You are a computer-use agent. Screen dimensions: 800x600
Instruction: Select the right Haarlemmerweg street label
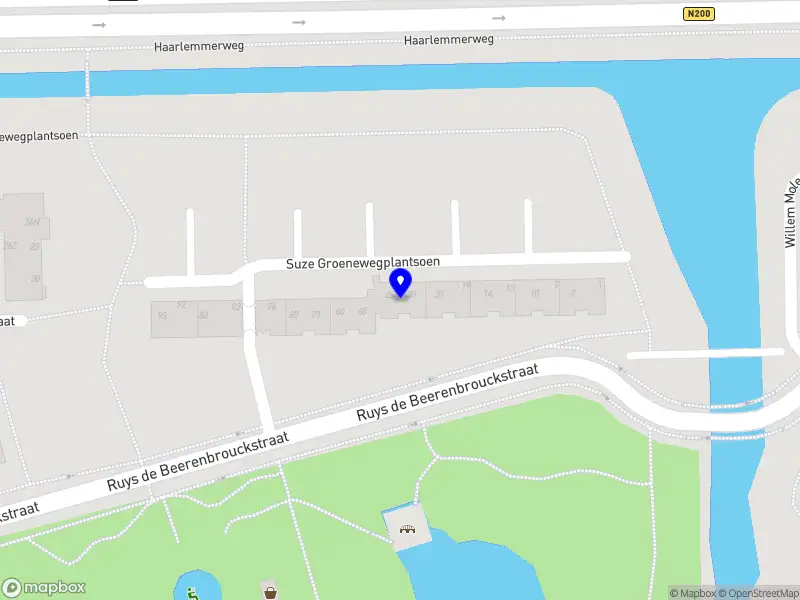pos(449,40)
